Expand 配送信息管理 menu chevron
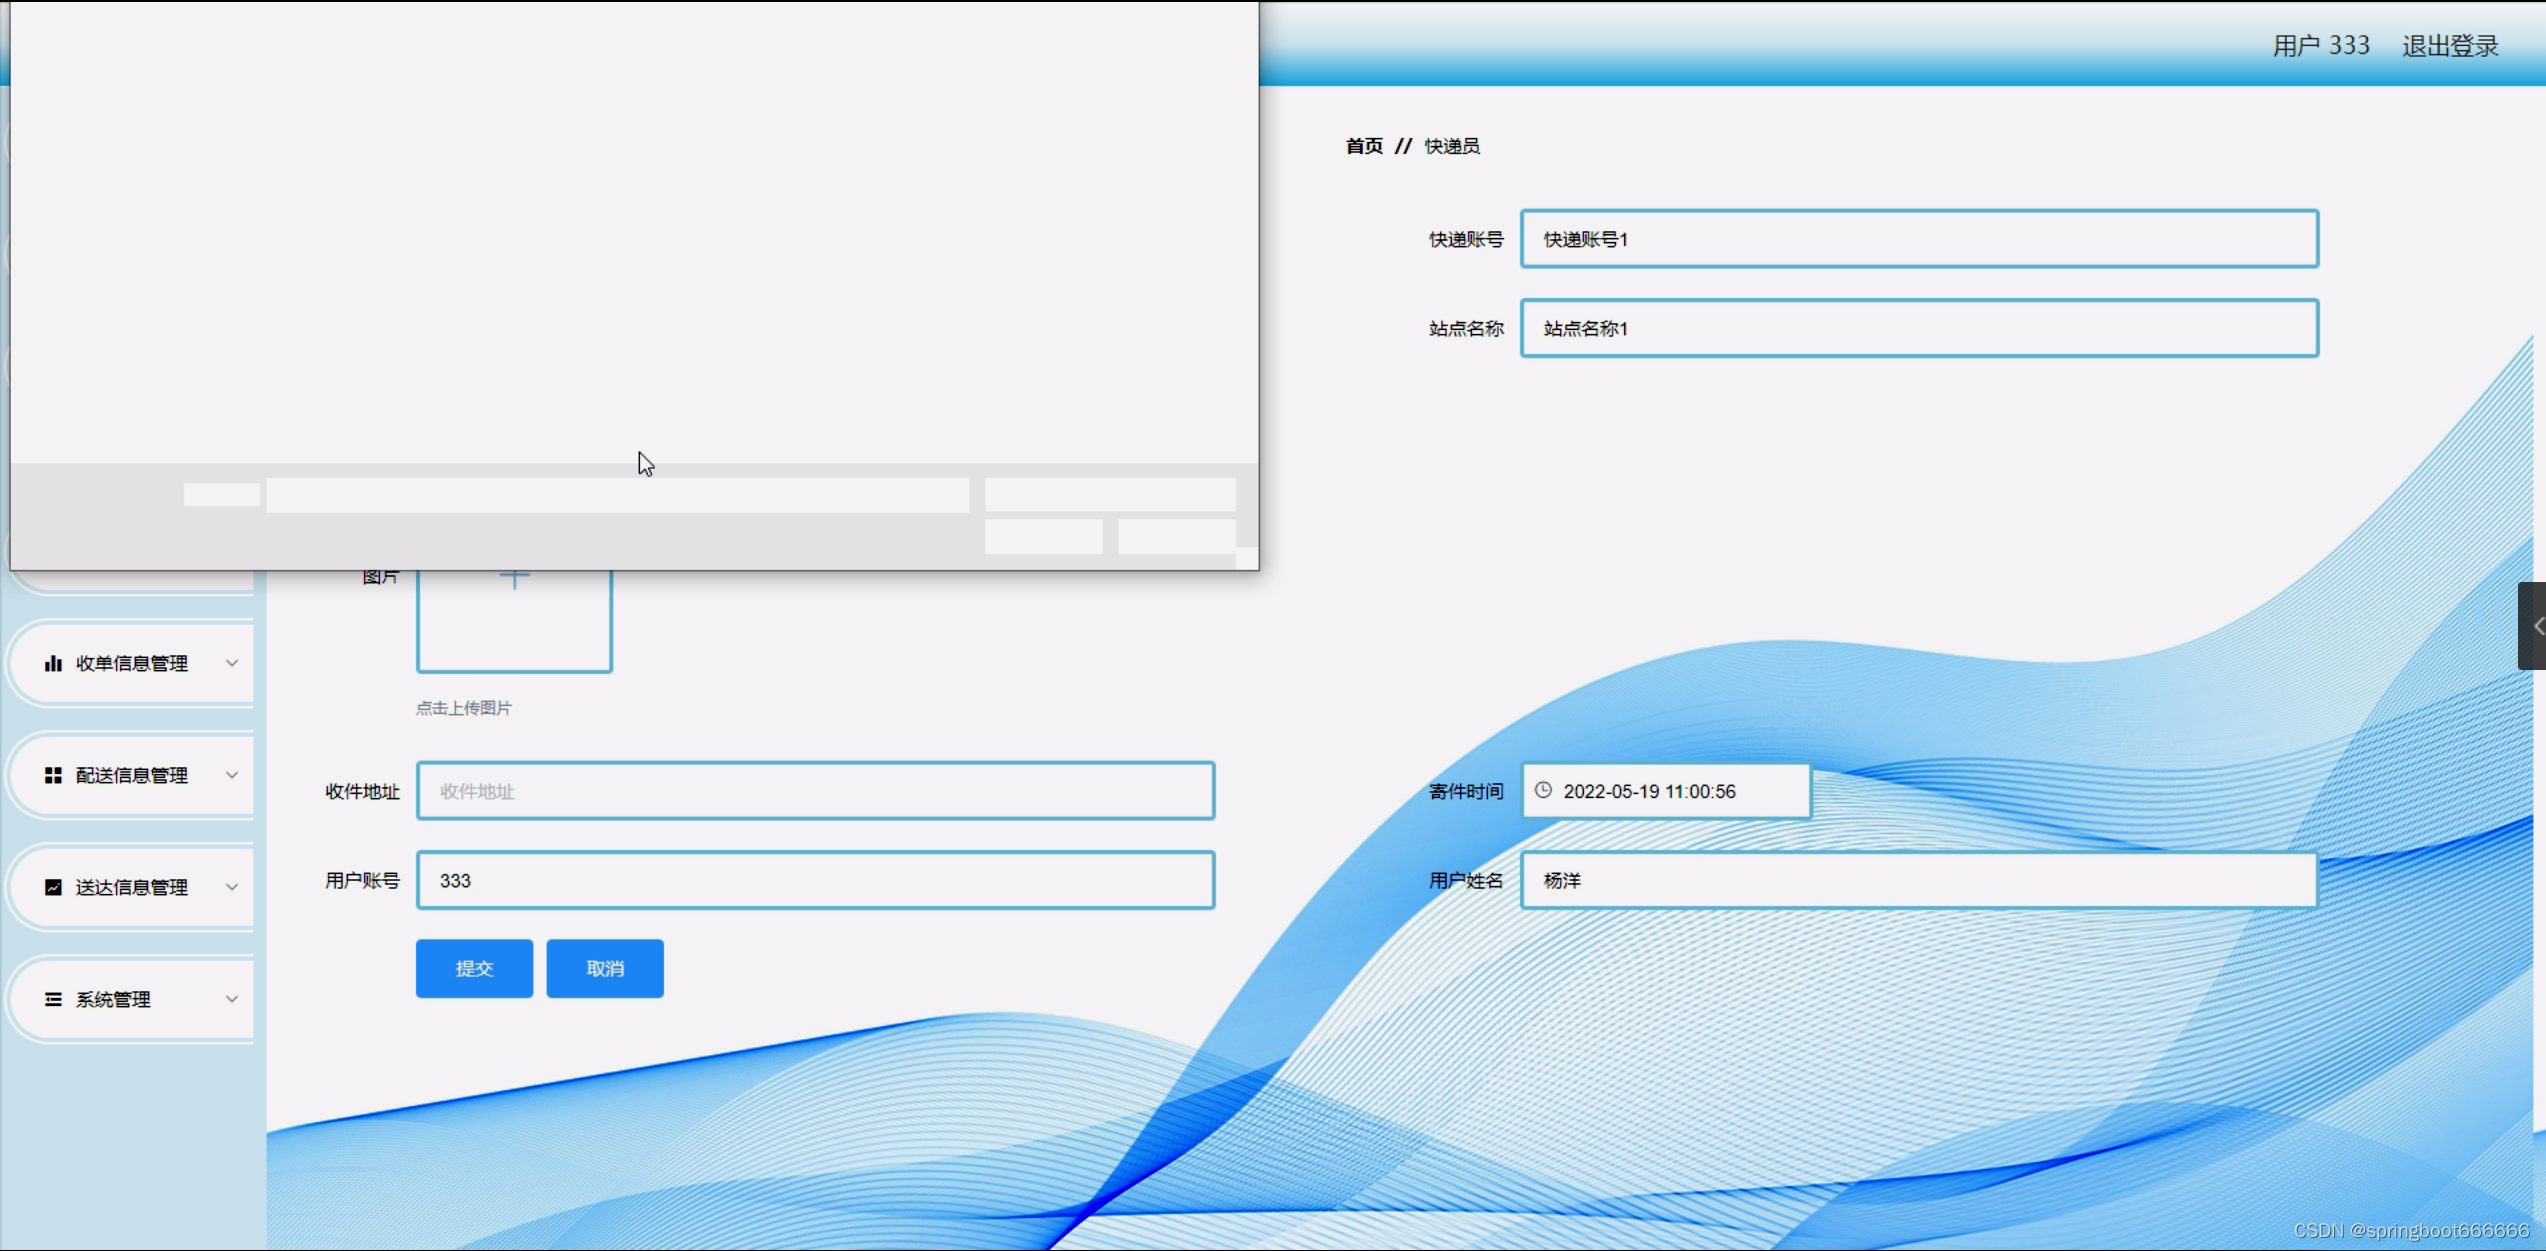 point(232,776)
